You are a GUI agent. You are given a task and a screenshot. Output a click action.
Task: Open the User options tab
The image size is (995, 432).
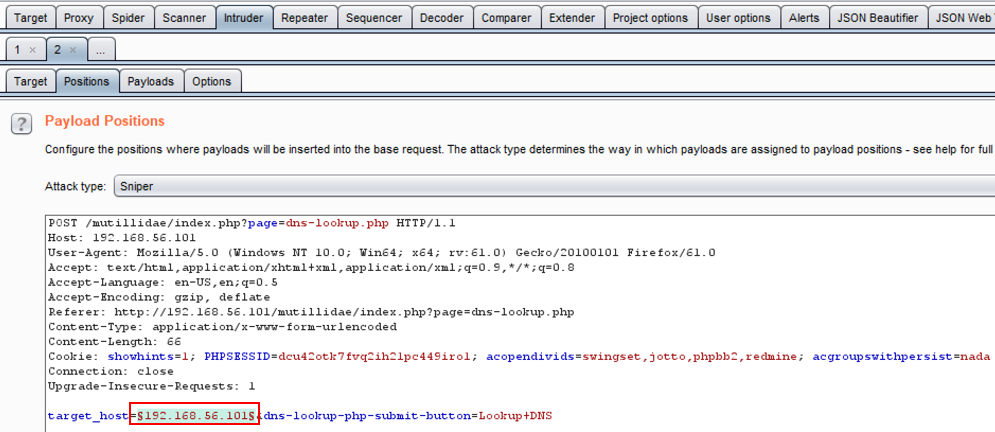coord(739,18)
